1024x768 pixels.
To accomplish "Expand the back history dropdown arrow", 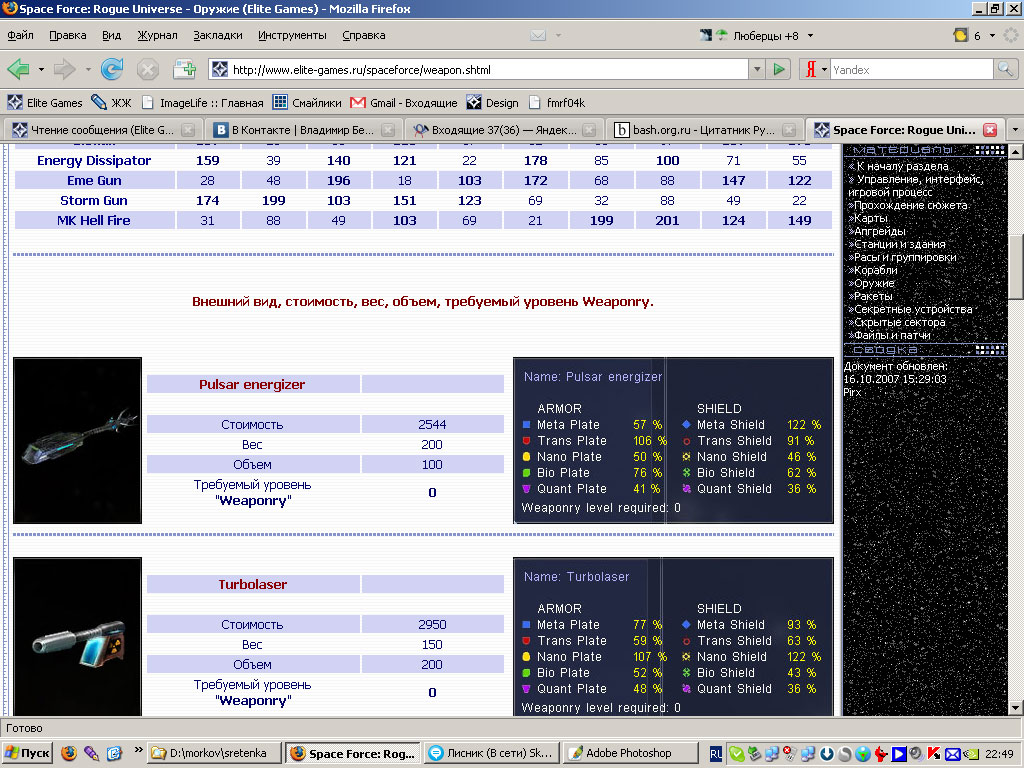I will (41, 70).
